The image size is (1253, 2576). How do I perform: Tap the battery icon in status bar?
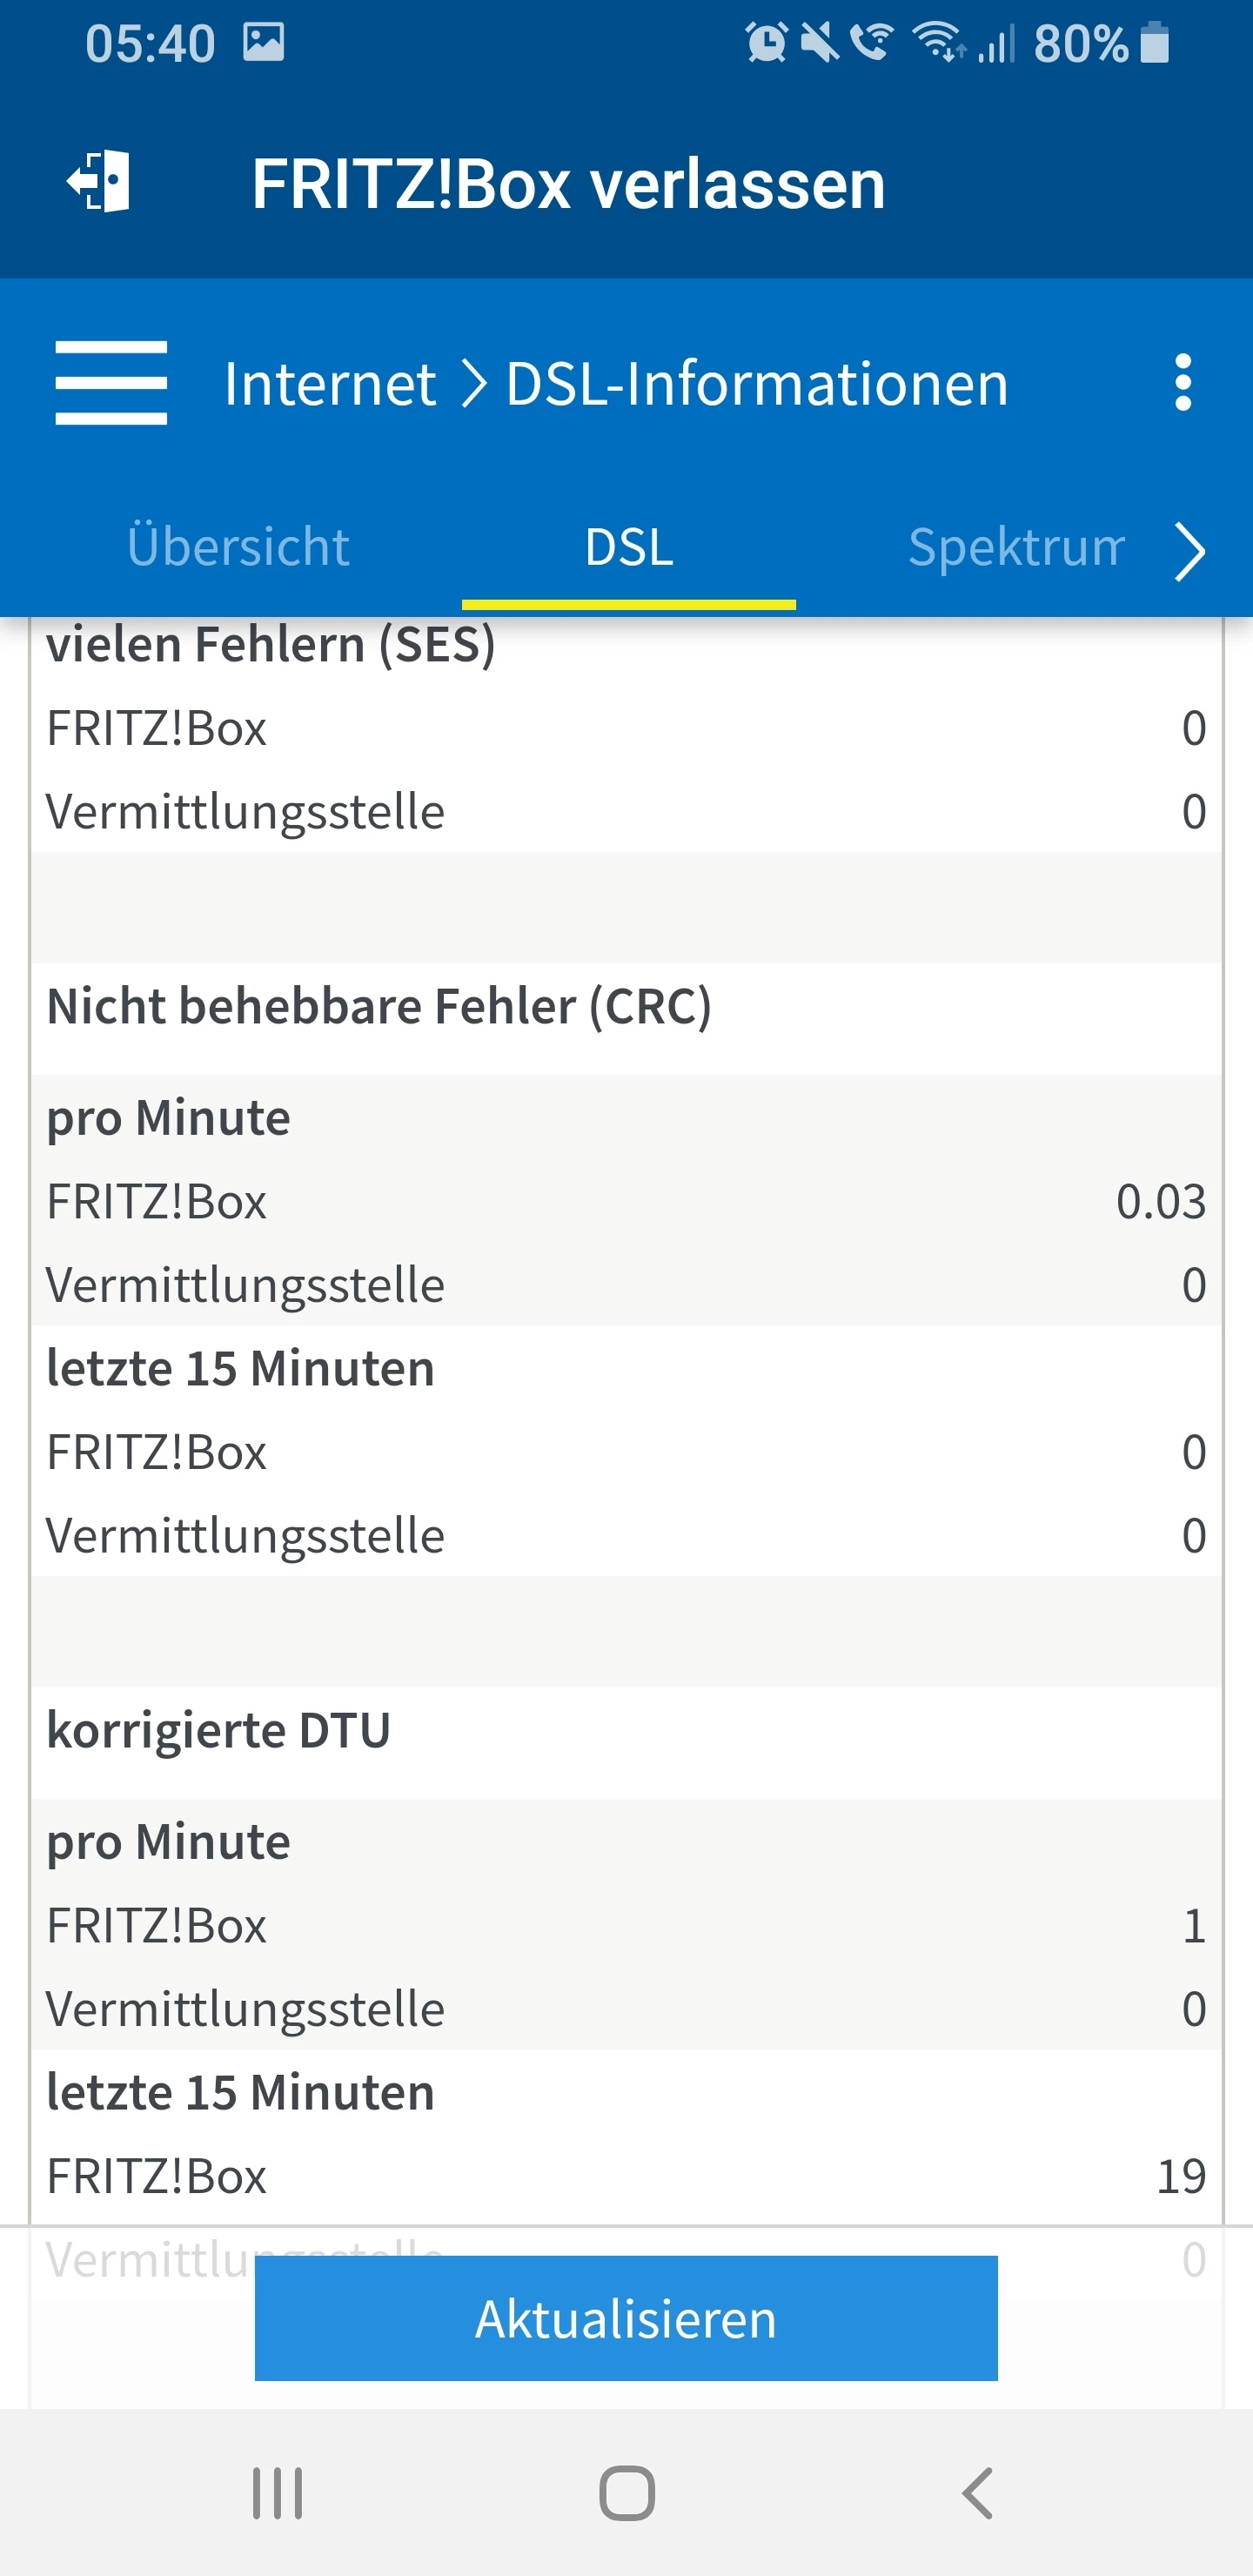pyautogui.click(x=1155, y=43)
